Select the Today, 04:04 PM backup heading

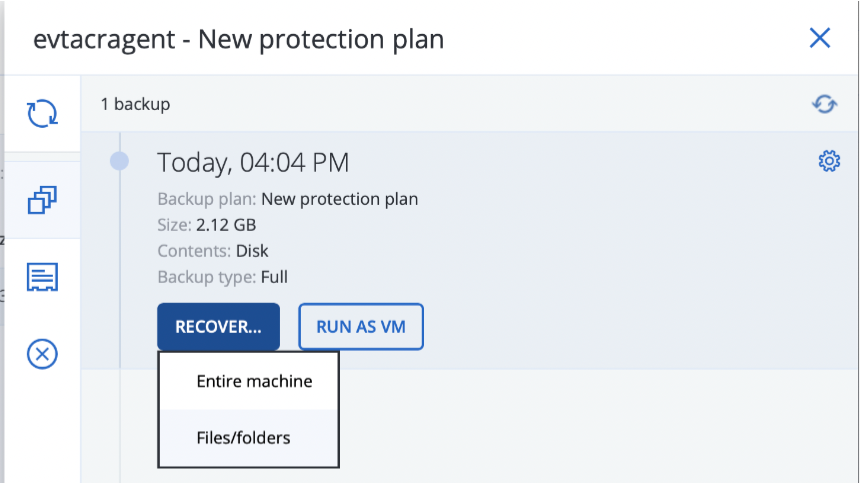[x=253, y=162]
